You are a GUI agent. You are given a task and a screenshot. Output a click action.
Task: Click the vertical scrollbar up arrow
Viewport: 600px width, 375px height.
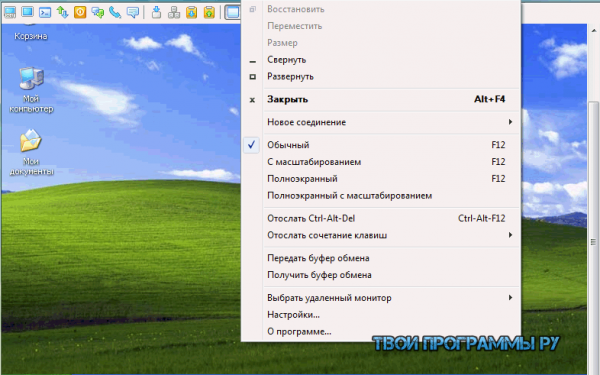[593, 31]
